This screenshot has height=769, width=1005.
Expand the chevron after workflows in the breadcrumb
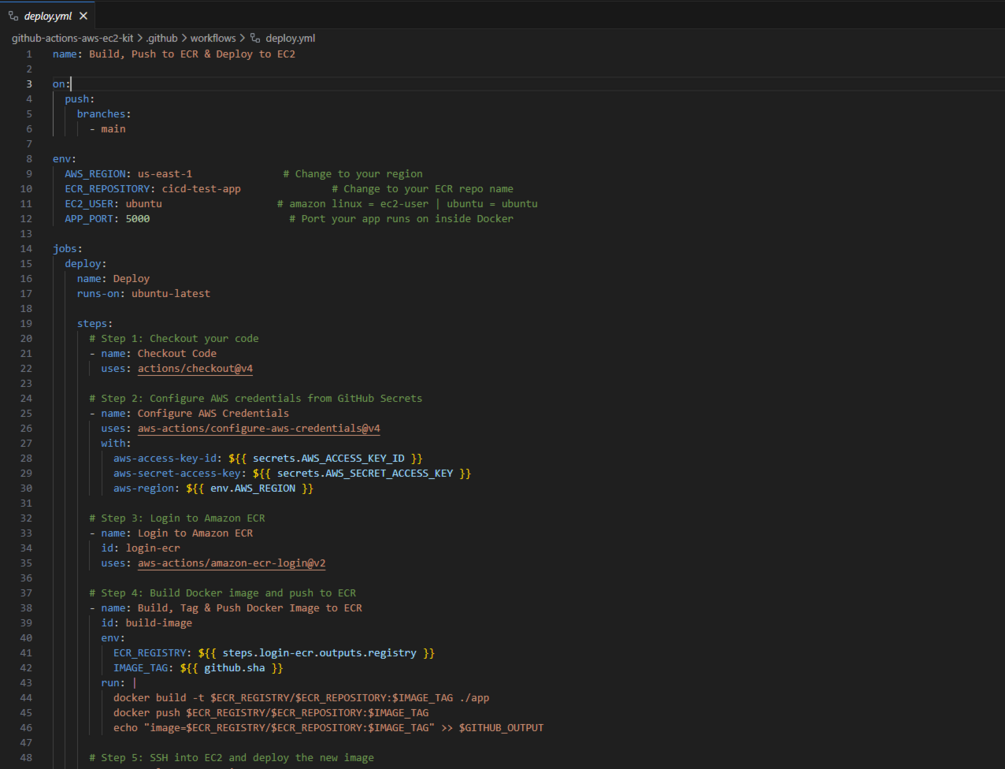tap(242, 38)
